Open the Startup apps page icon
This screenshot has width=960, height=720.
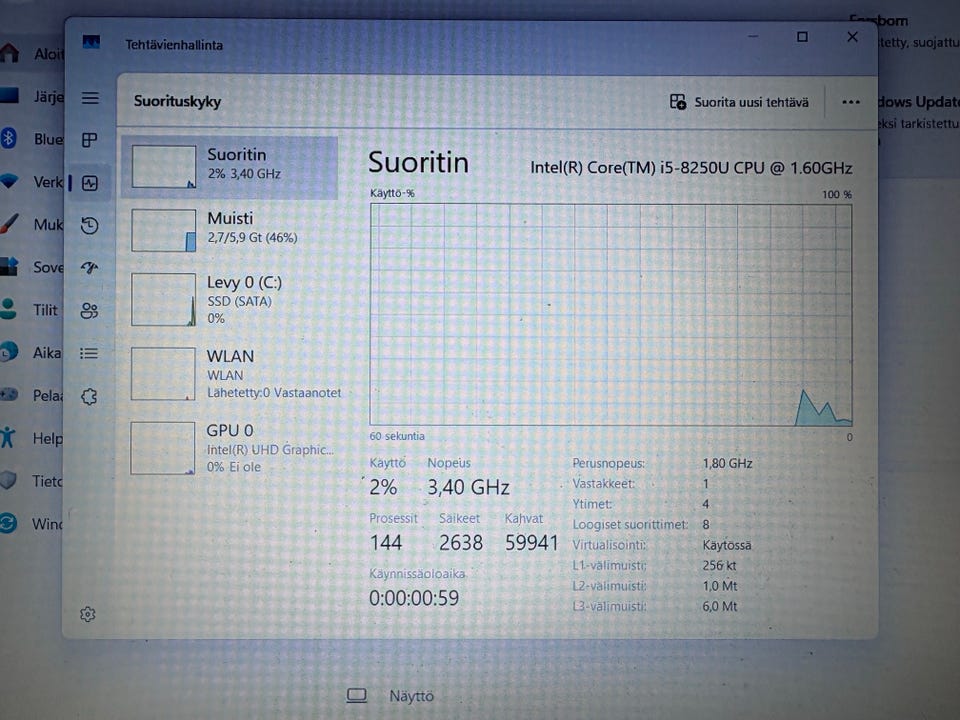(x=89, y=268)
